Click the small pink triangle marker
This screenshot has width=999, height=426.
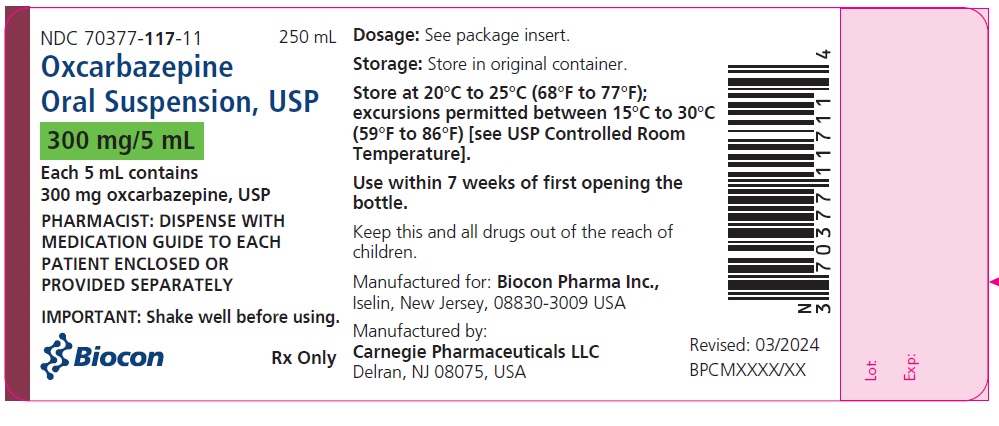992,282
